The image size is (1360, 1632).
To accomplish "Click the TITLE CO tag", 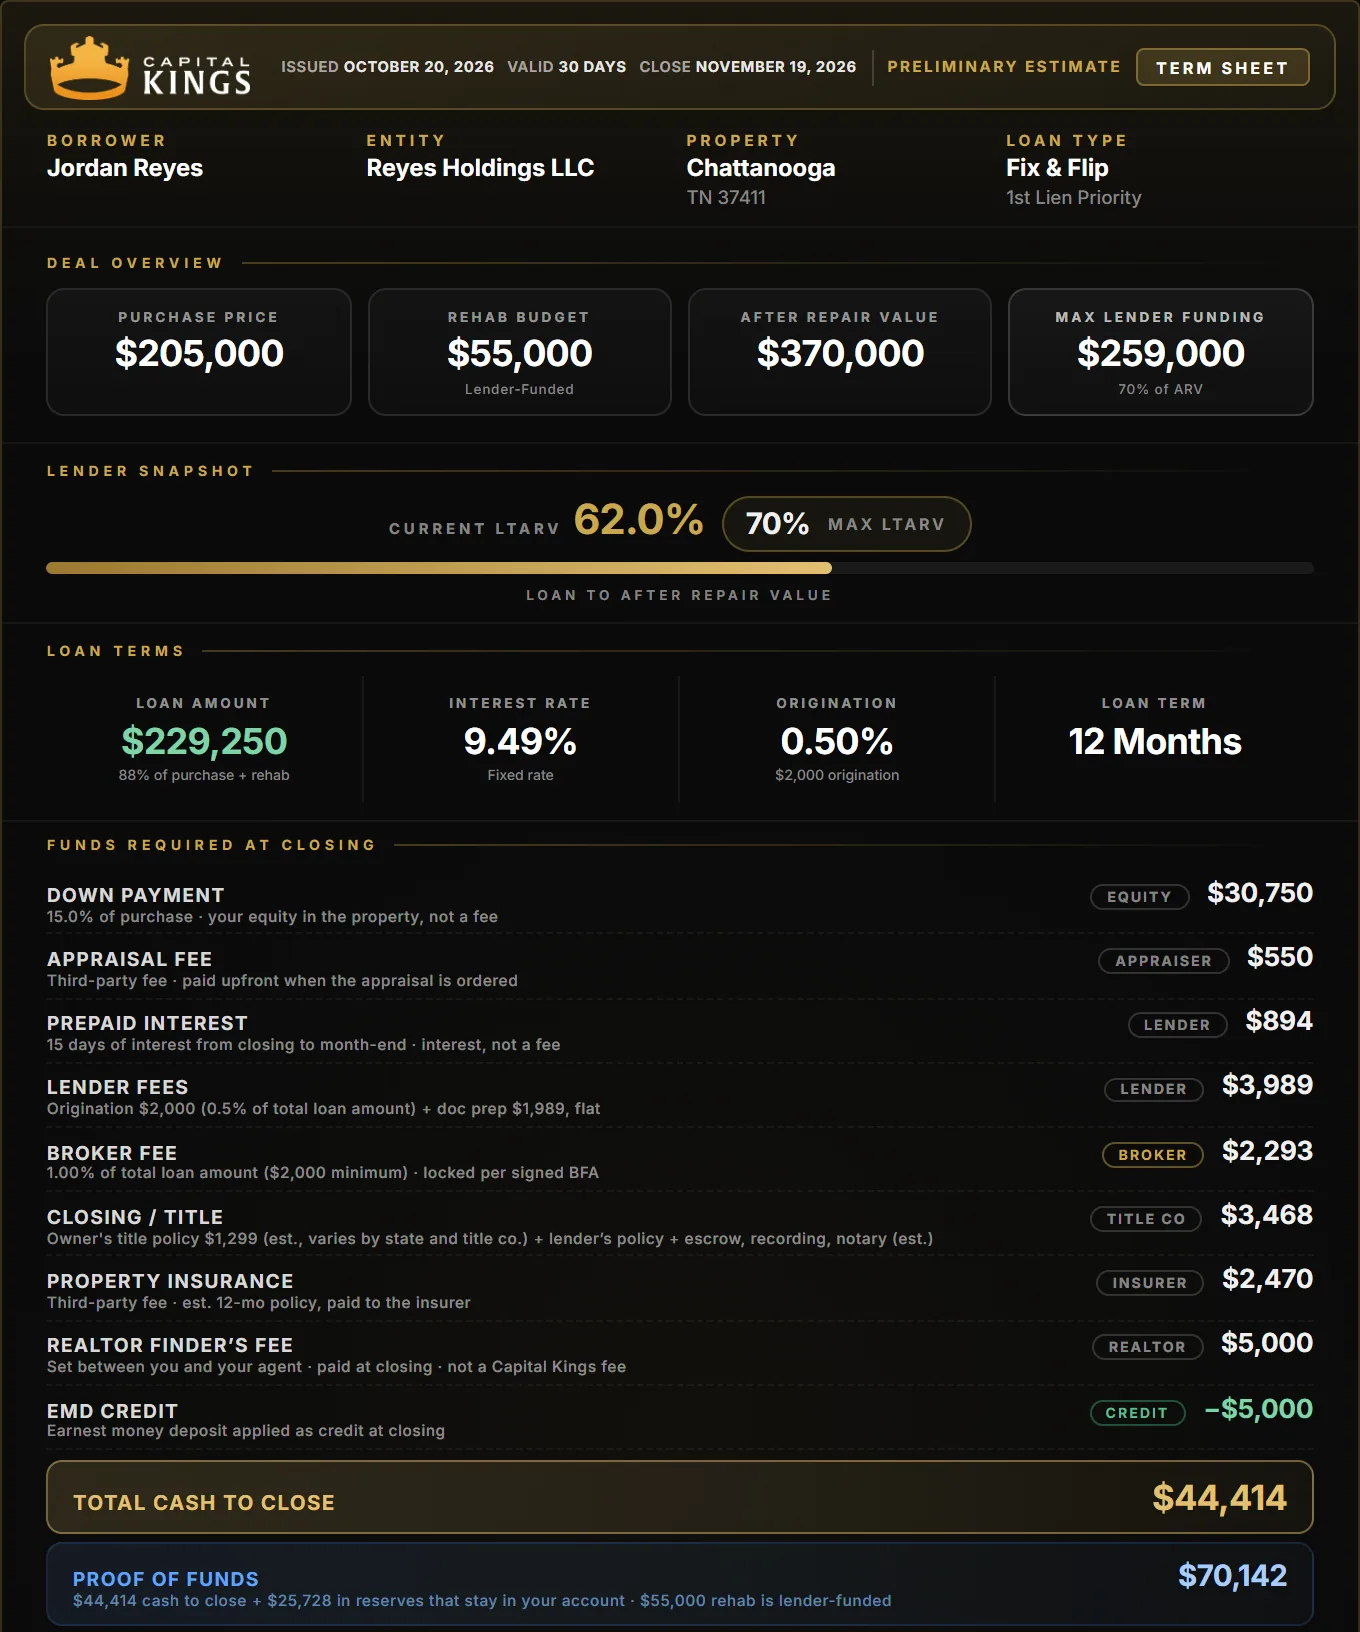I will pos(1146,1218).
